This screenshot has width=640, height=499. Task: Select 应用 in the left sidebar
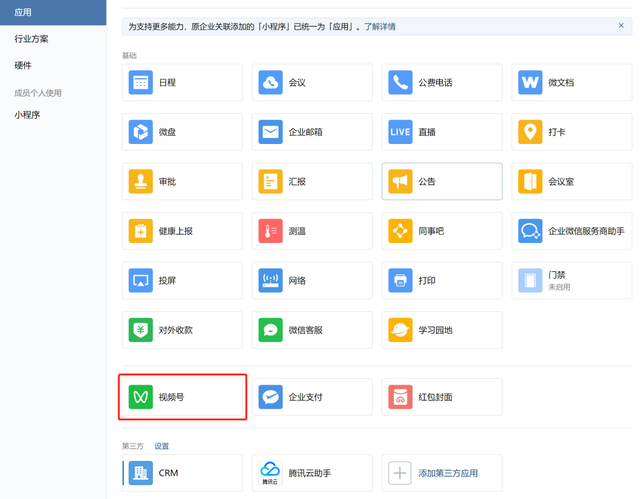[53, 12]
